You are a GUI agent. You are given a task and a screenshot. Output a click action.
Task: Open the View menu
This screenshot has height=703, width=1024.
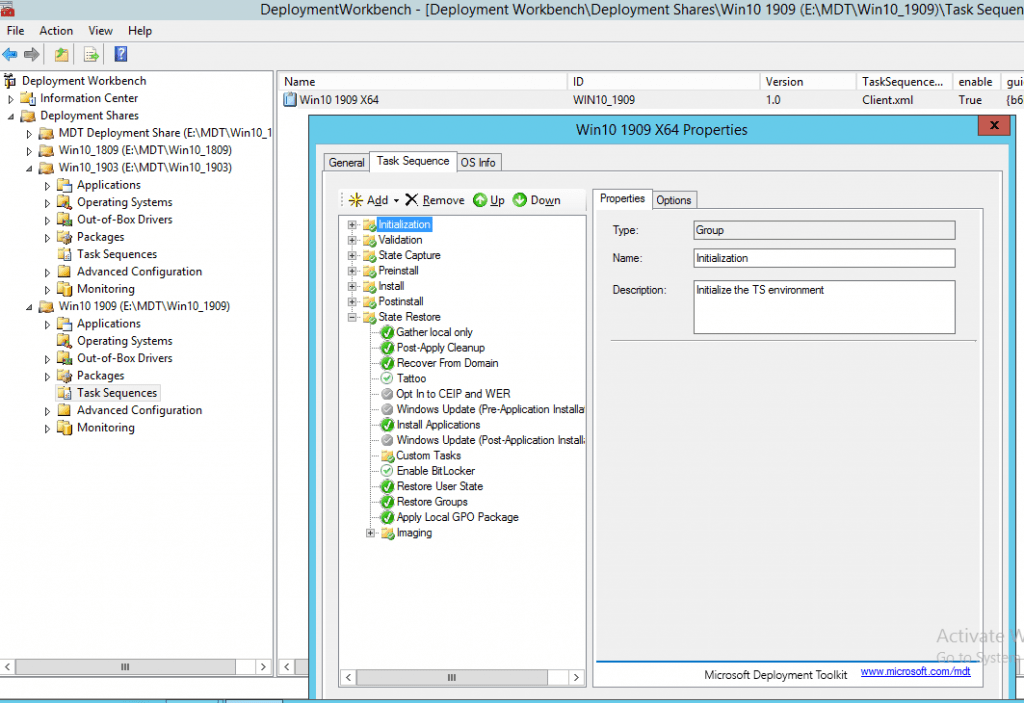(101, 31)
